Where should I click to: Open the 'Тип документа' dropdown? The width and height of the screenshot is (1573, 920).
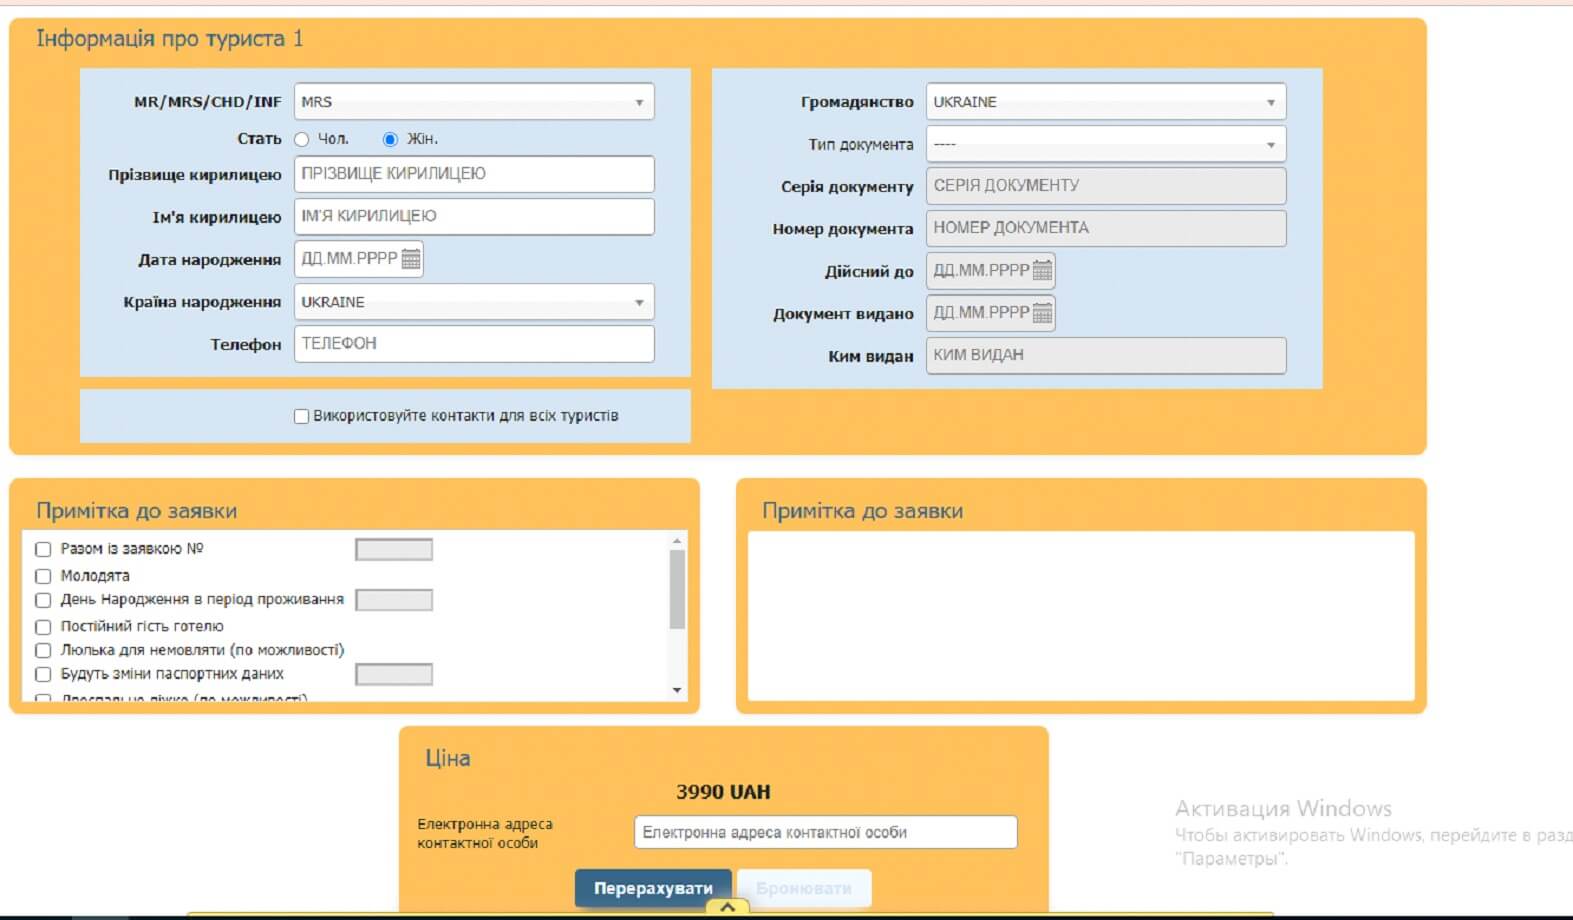click(1105, 144)
